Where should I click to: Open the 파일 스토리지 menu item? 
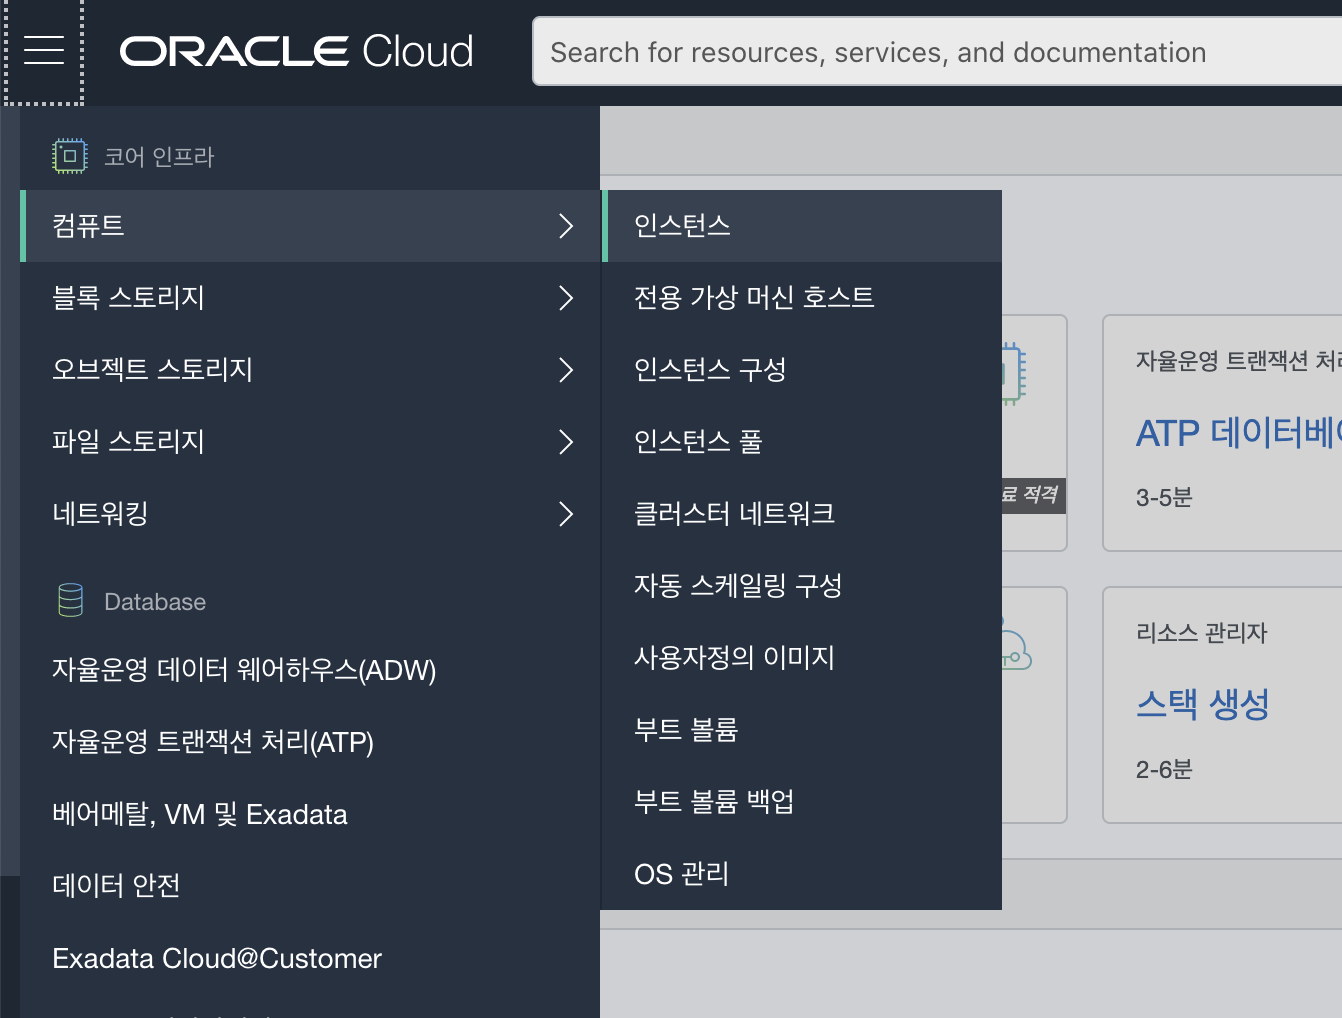click(310, 442)
